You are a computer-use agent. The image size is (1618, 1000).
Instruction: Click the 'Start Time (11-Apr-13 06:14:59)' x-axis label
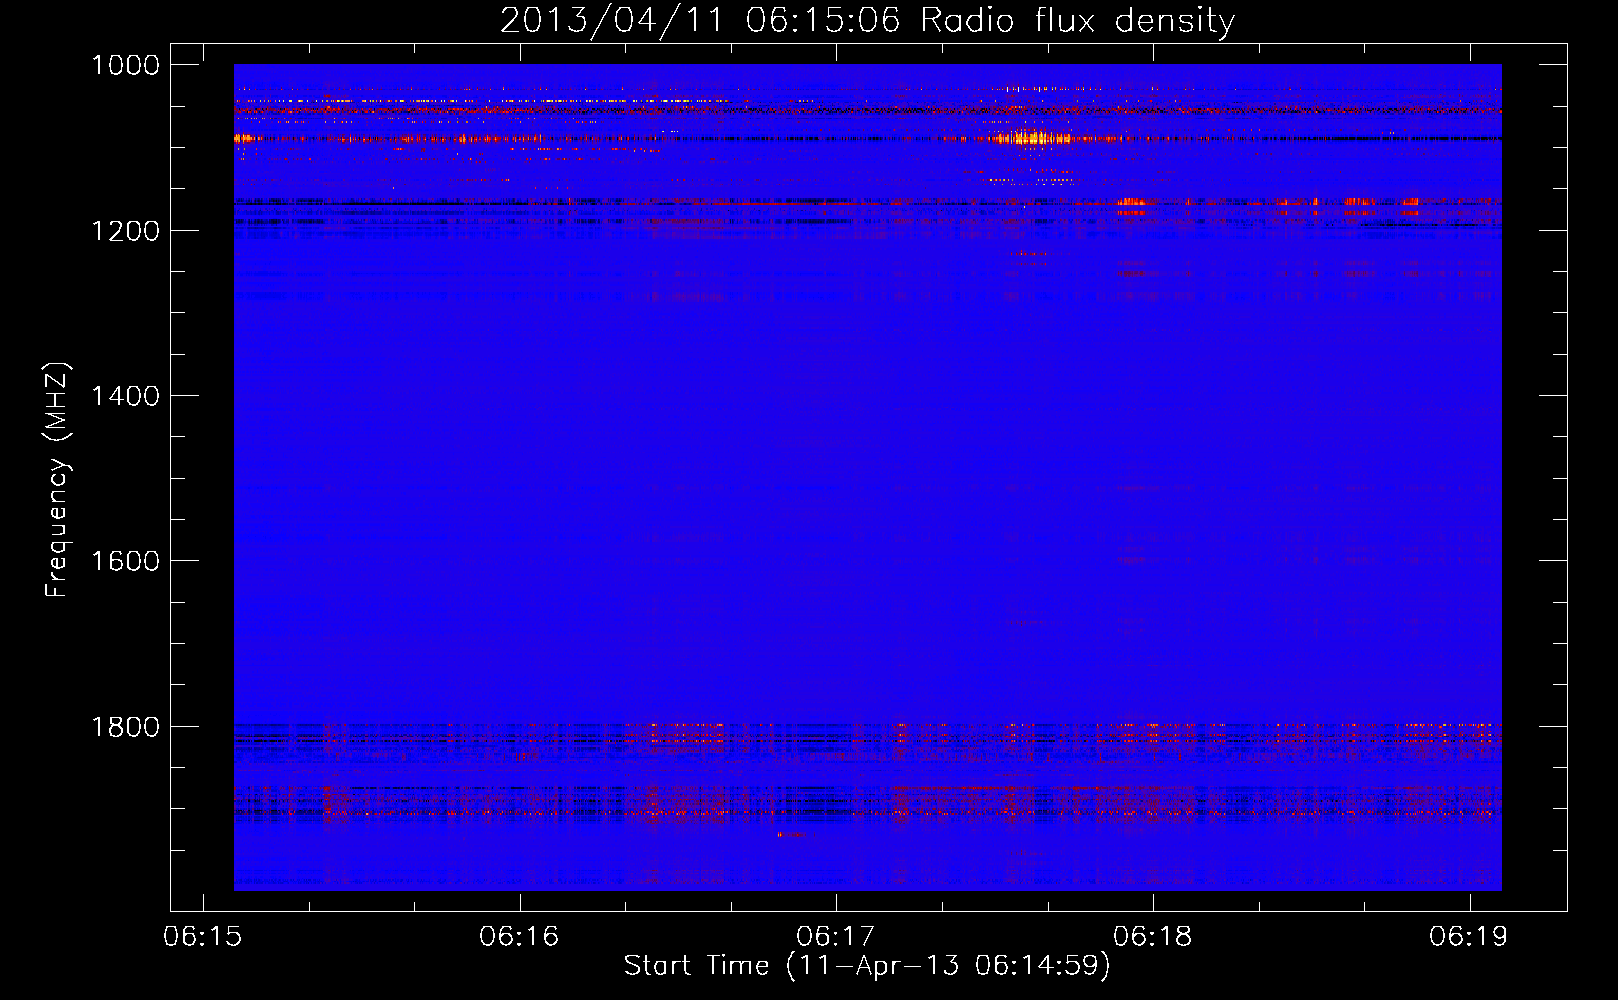tap(867, 965)
